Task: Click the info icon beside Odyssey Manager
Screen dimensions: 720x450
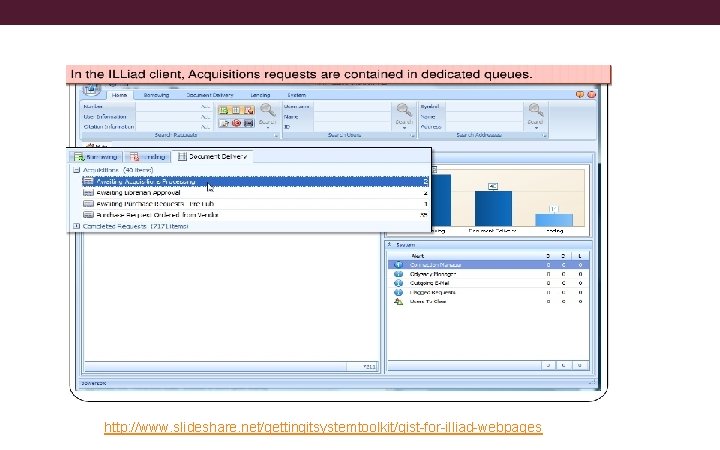Action: pyautogui.click(x=398, y=274)
